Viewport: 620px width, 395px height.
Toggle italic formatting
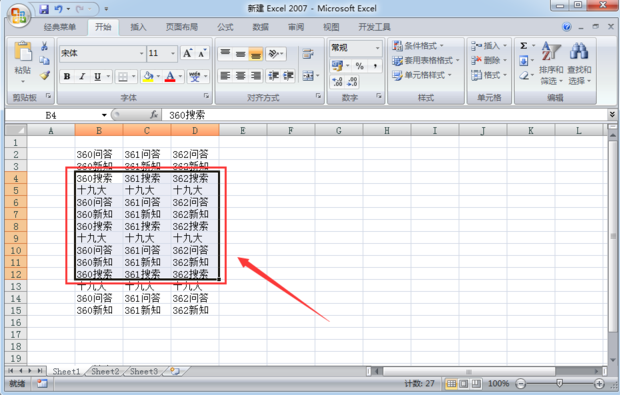82,76
